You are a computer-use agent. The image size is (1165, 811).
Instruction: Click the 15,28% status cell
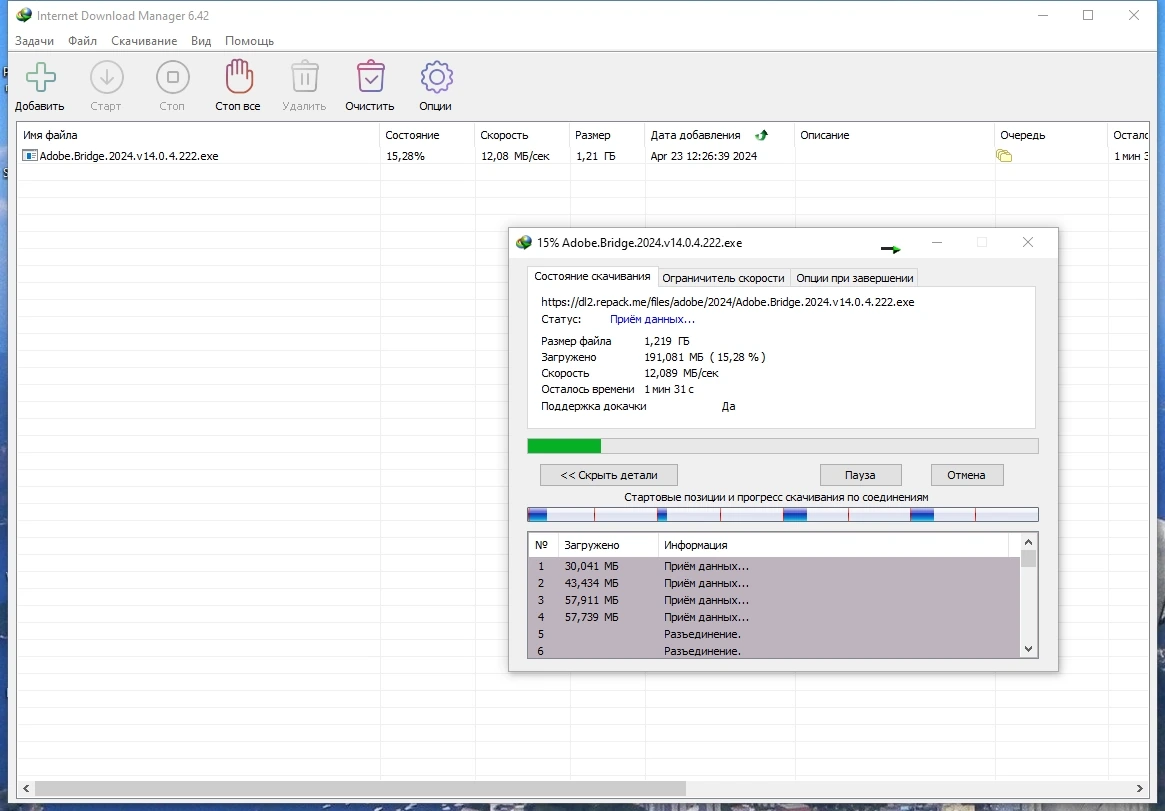(406, 156)
